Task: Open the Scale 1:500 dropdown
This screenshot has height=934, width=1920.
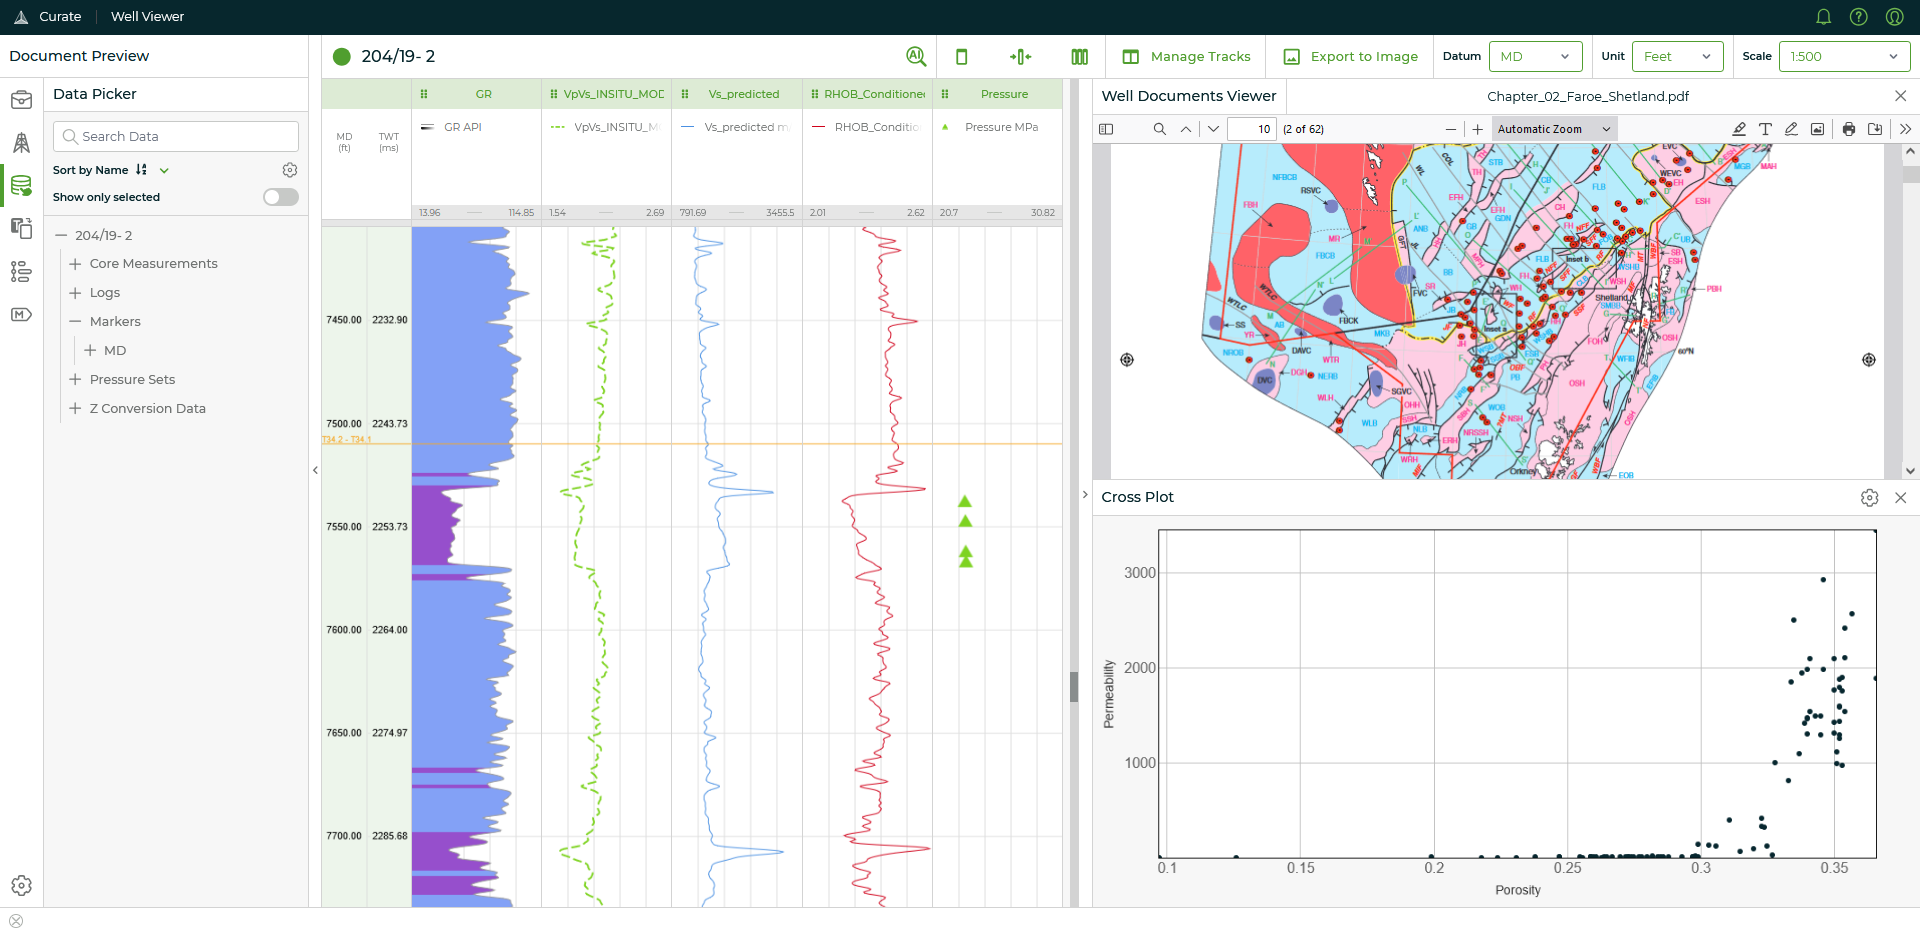Action: [1844, 56]
